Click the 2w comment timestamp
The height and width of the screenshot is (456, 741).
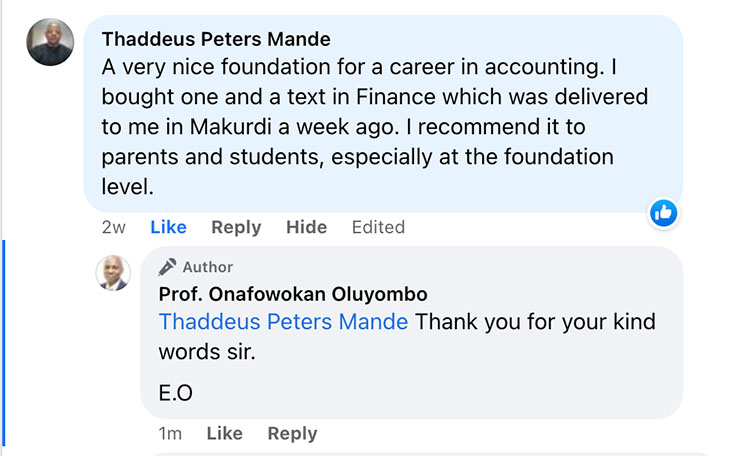click(114, 227)
